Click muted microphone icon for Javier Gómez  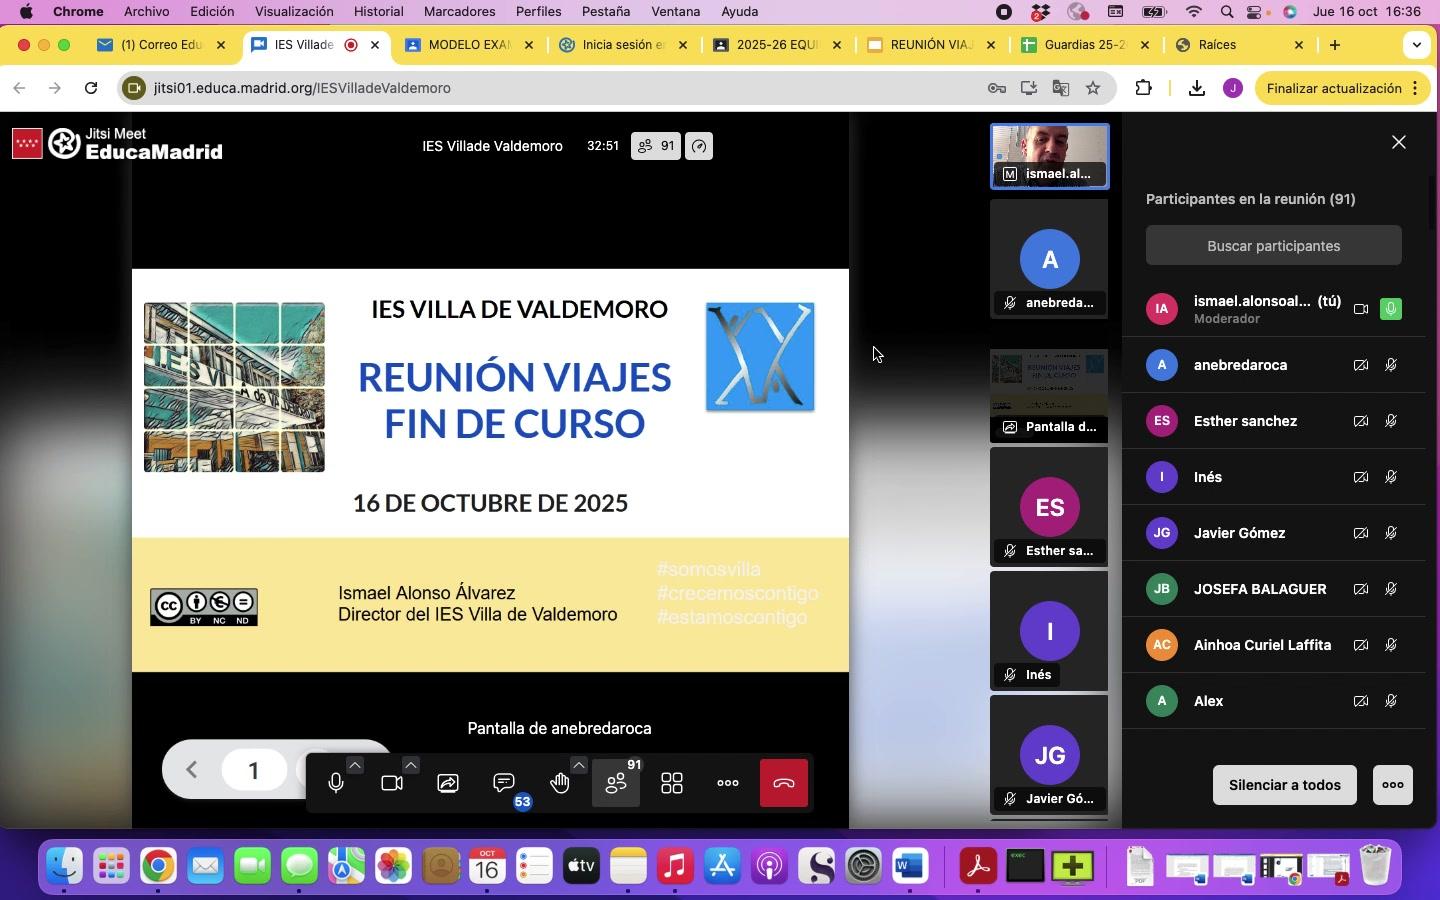[1391, 533]
